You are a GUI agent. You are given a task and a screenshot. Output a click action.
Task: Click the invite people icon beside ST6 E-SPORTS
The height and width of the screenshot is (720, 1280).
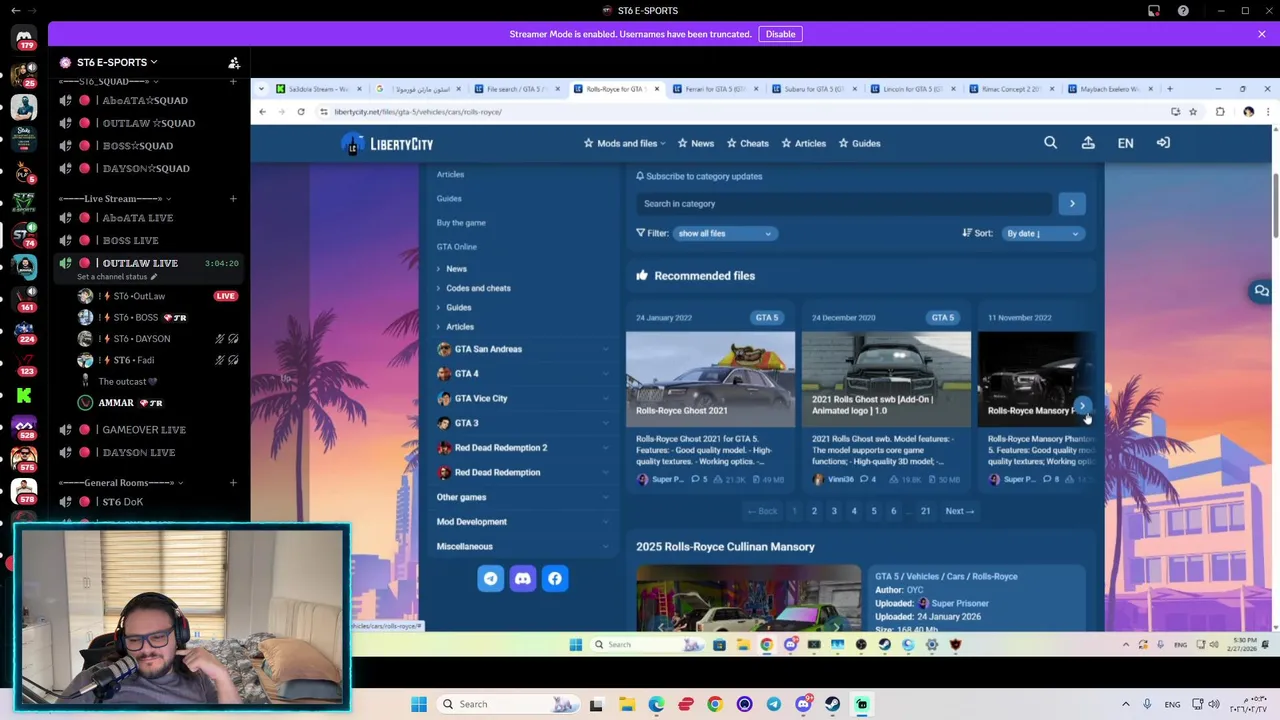pyautogui.click(x=233, y=62)
